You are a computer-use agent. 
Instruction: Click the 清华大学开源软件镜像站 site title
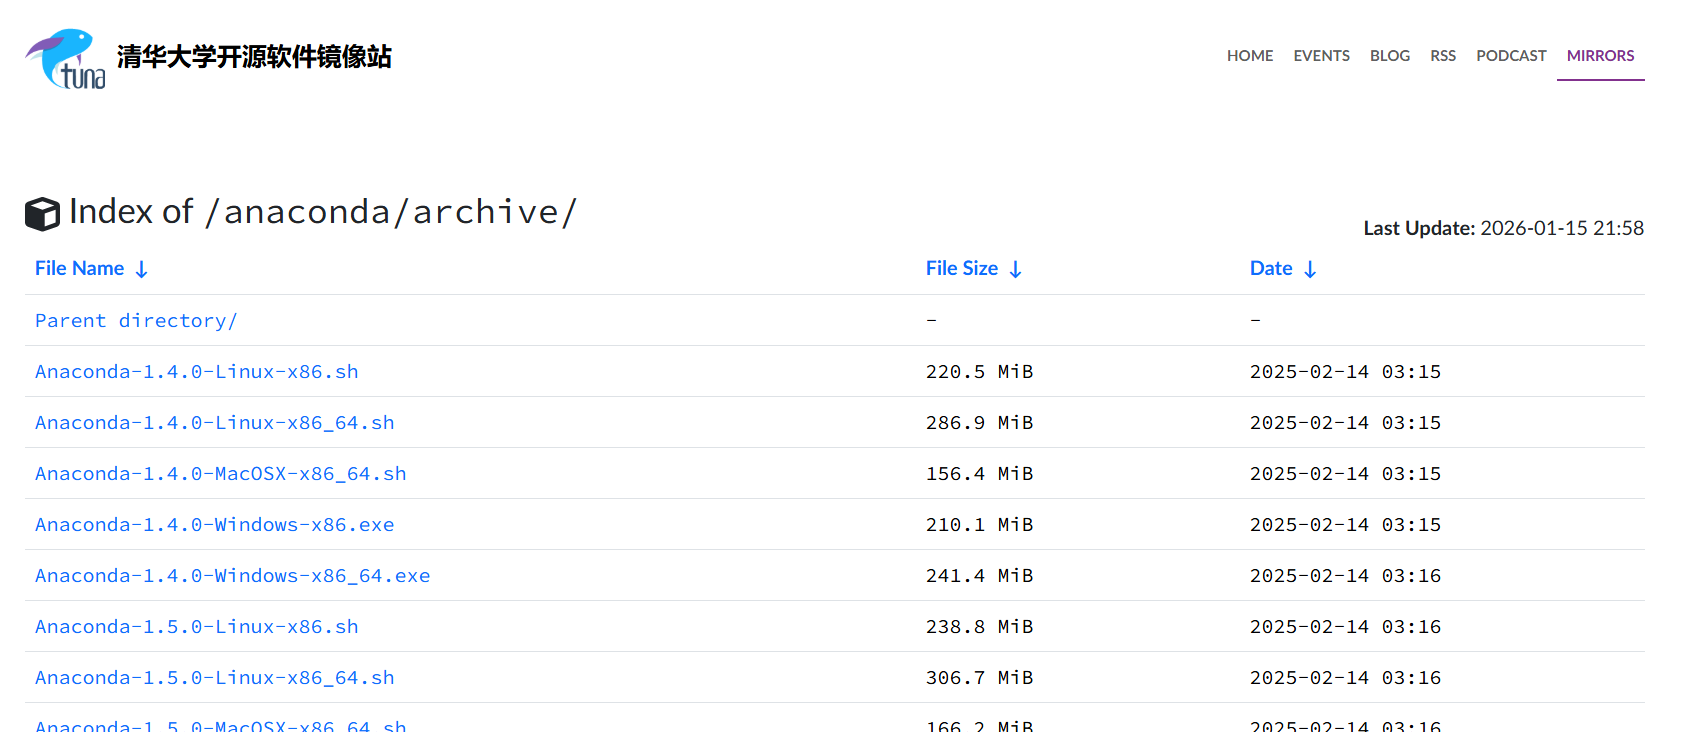point(254,57)
